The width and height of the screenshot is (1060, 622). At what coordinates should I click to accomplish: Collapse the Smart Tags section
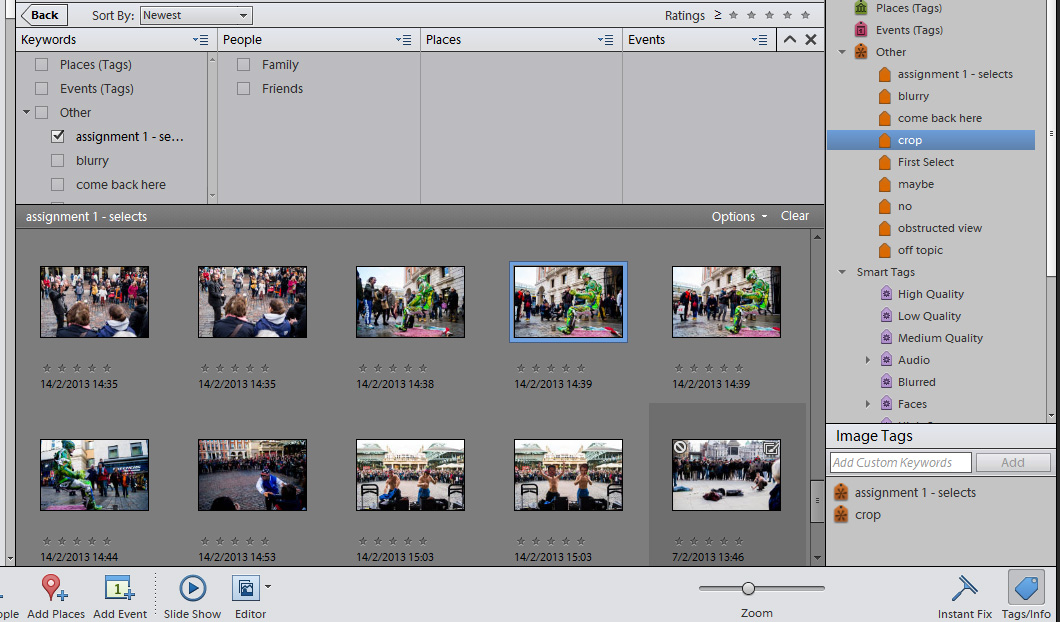coord(842,272)
